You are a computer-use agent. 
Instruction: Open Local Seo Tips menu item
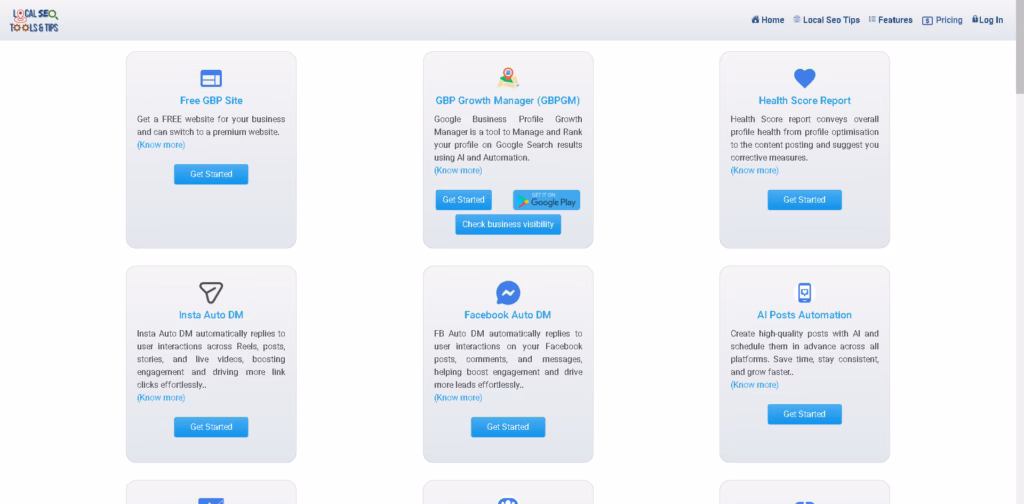(x=827, y=20)
